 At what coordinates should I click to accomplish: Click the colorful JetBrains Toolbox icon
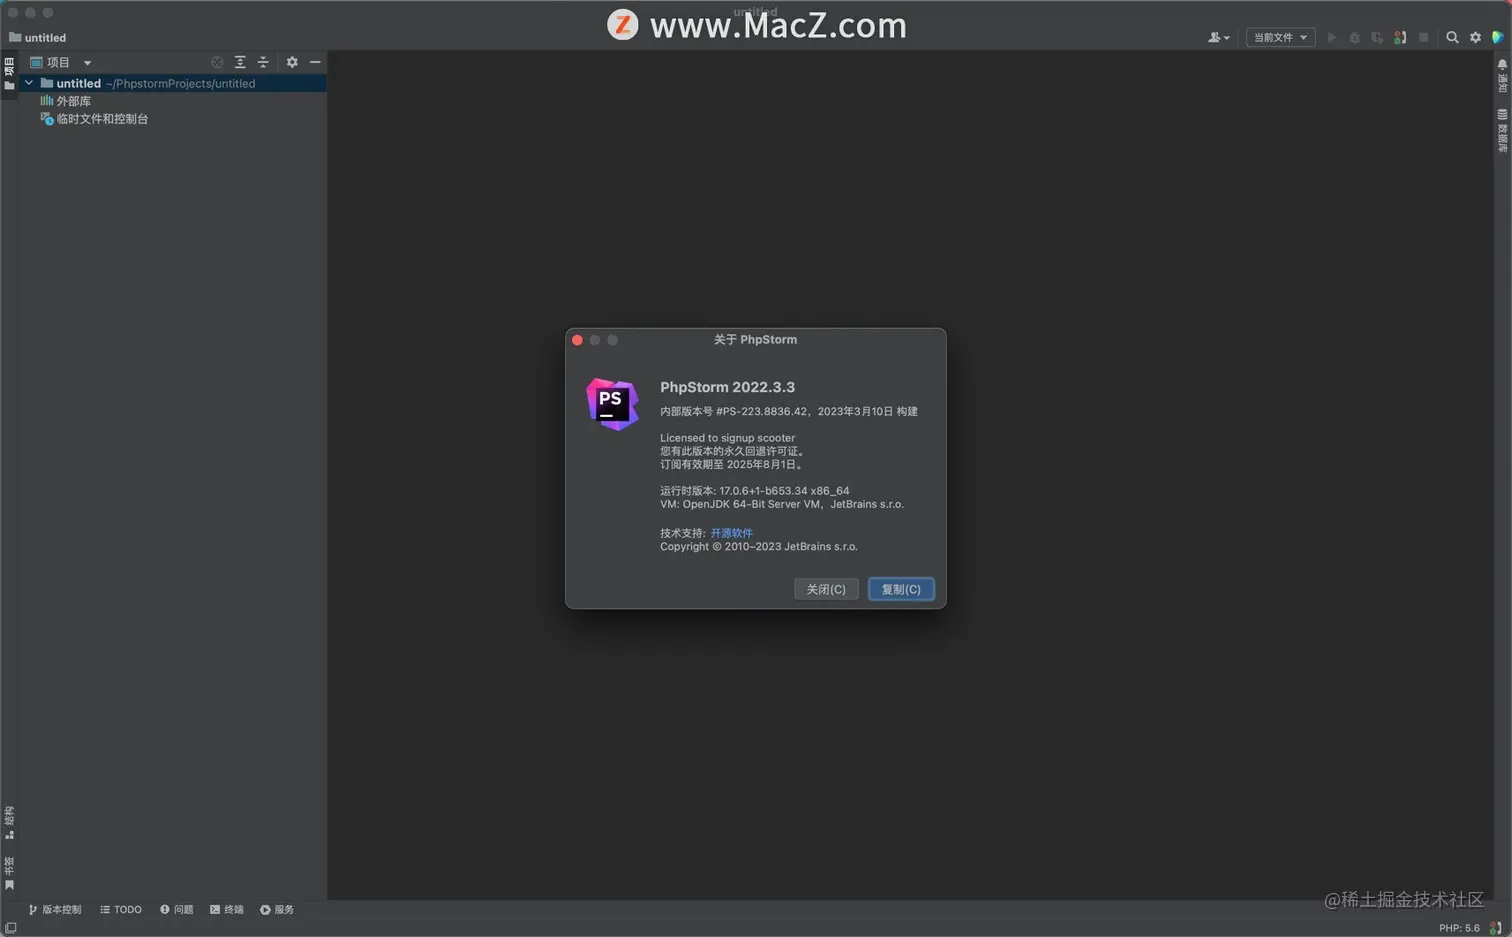tap(1497, 37)
